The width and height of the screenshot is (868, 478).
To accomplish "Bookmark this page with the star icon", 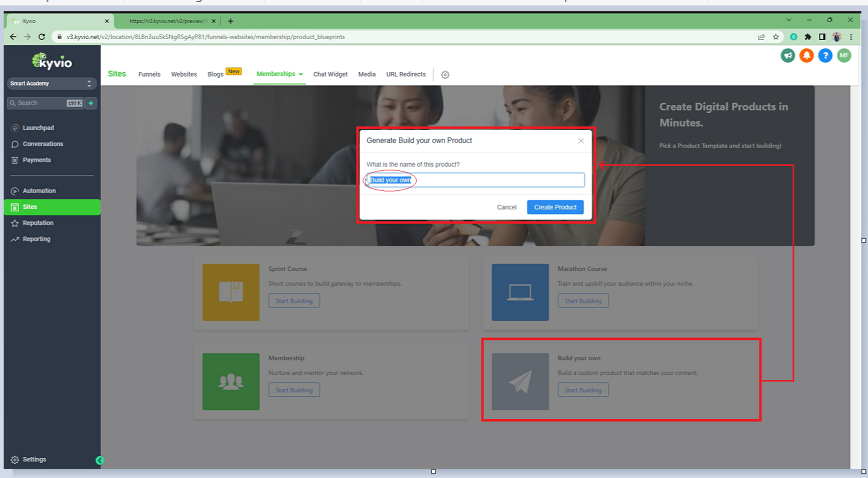I will pos(776,36).
